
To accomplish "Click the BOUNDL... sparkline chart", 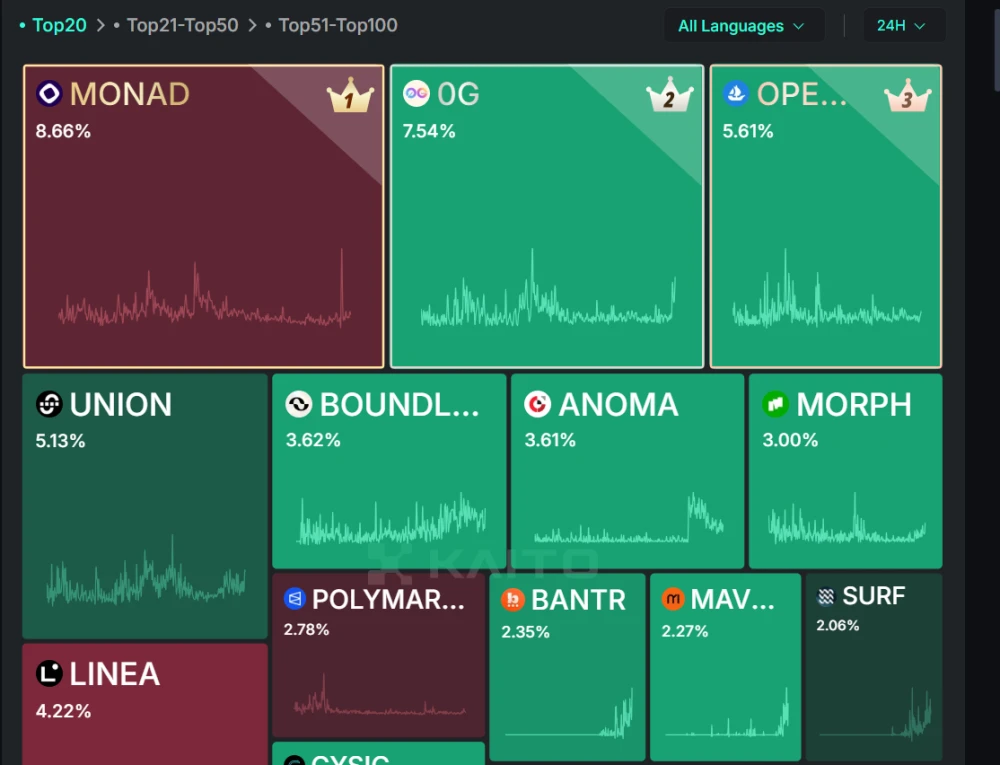I will [x=392, y=518].
